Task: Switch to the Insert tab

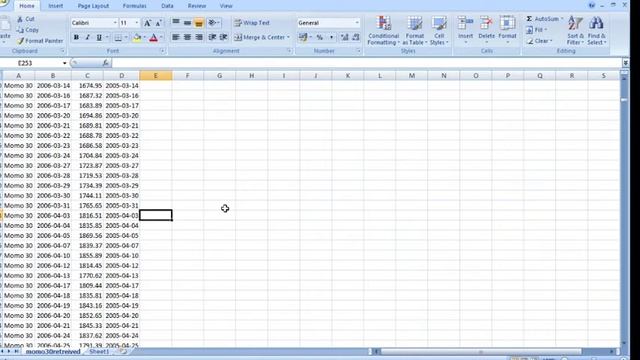Action: pos(56,6)
